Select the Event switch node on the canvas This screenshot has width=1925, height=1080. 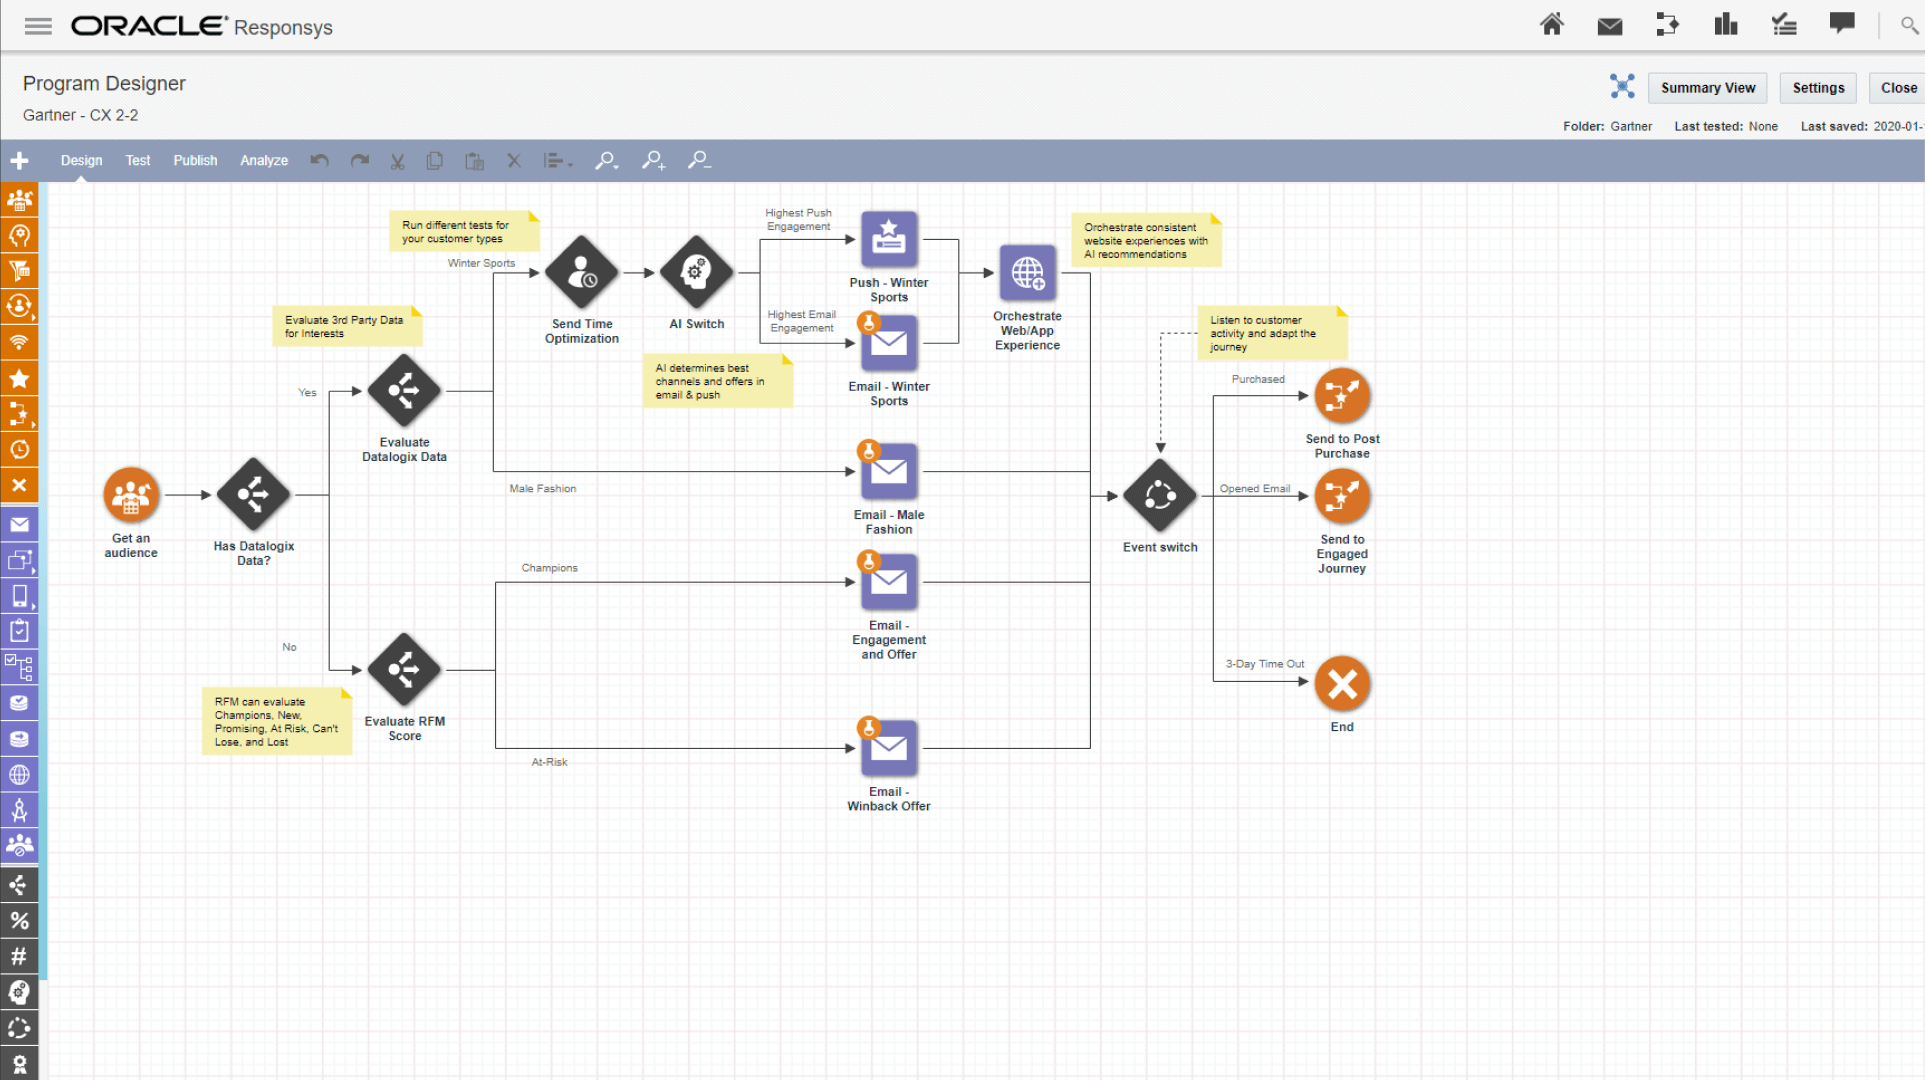1159,494
